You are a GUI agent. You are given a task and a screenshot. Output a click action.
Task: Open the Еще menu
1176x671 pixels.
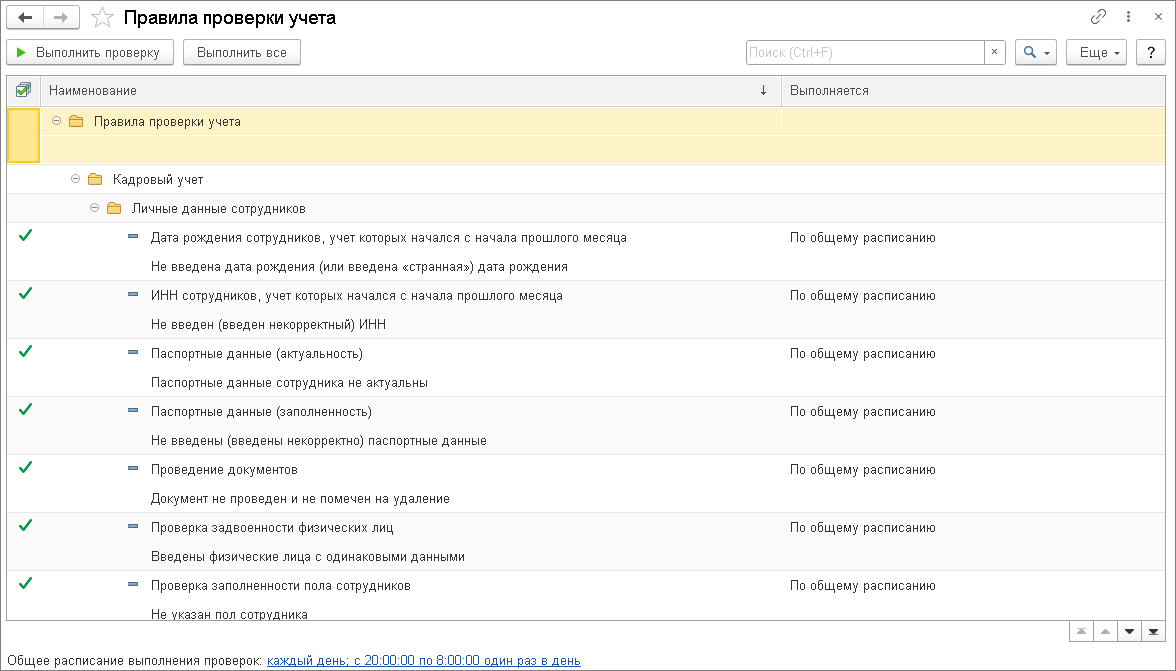click(1097, 52)
